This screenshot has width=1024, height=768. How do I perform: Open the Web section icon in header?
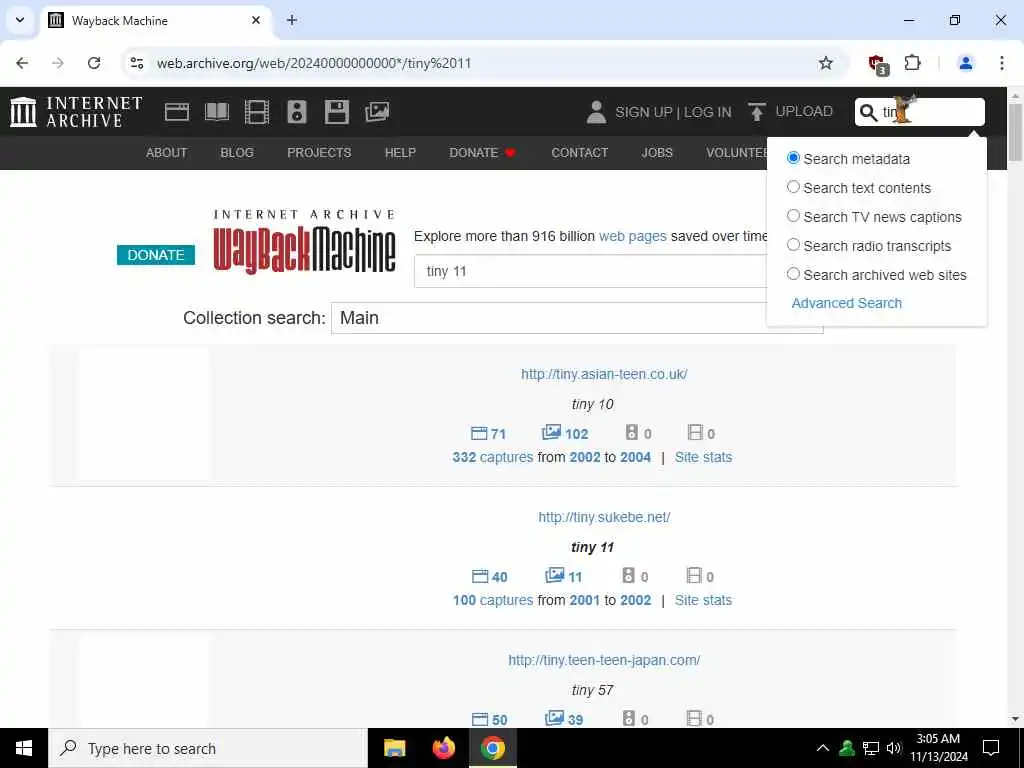coord(176,112)
